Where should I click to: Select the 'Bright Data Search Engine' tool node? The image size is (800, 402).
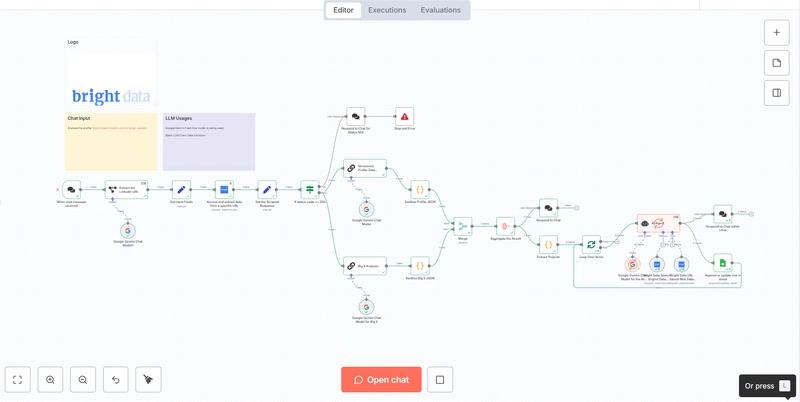(657, 264)
